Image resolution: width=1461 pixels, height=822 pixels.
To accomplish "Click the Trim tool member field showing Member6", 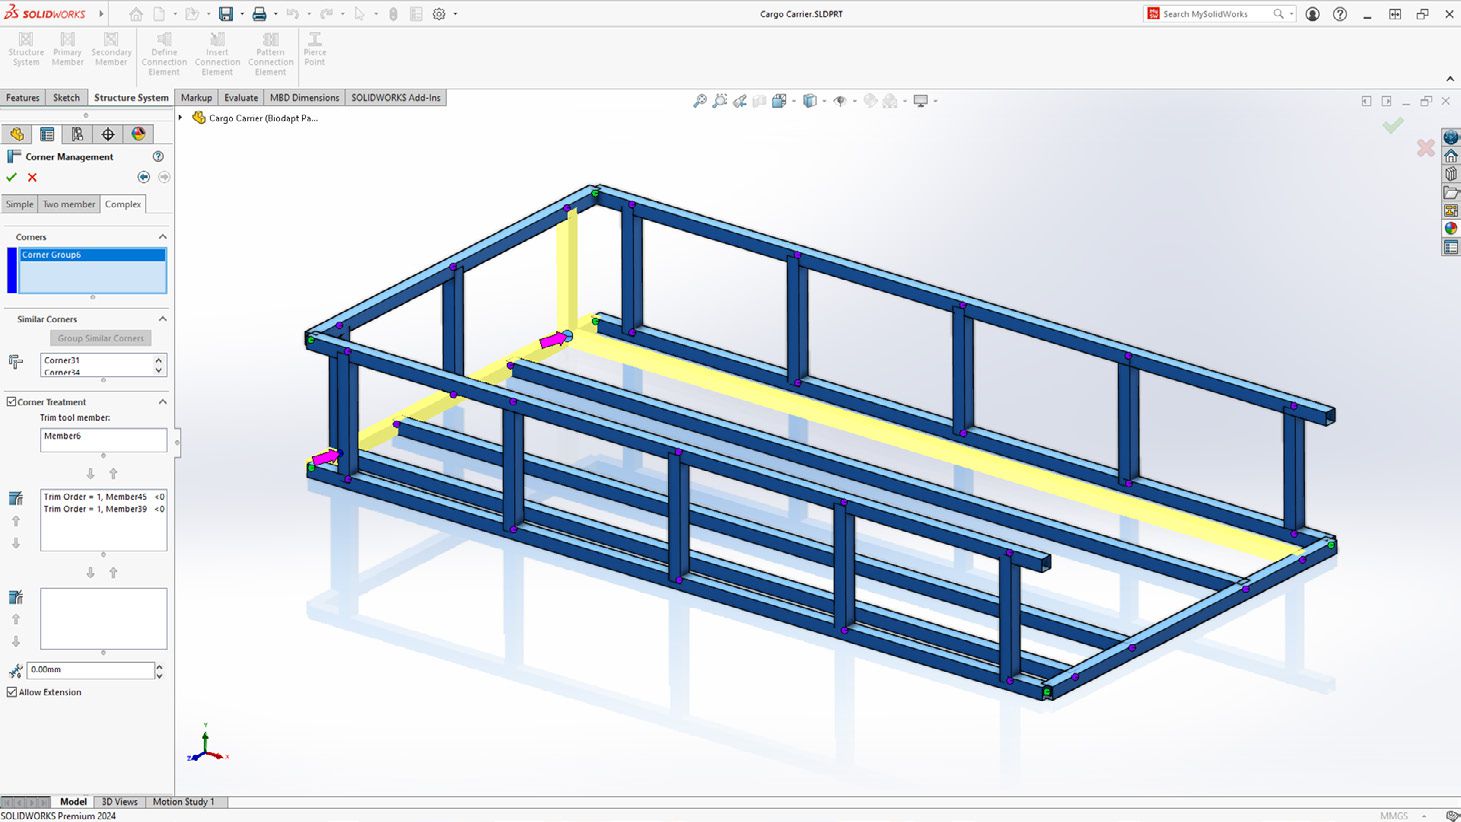I will point(103,439).
